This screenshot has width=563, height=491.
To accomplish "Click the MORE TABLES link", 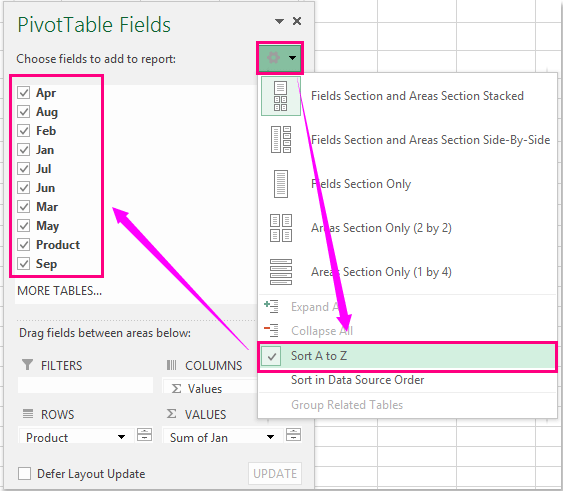I will [60, 291].
